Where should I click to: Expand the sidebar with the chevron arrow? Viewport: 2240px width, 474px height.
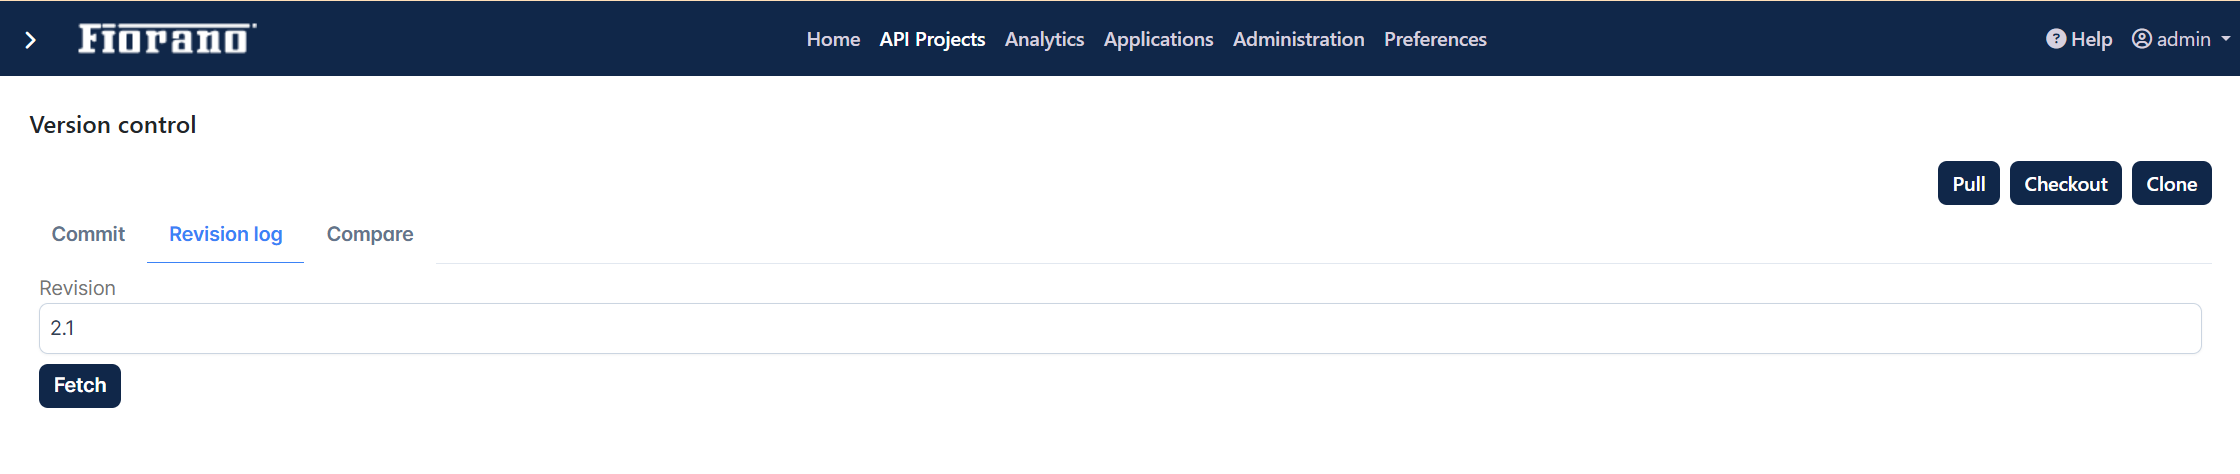[x=31, y=40]
